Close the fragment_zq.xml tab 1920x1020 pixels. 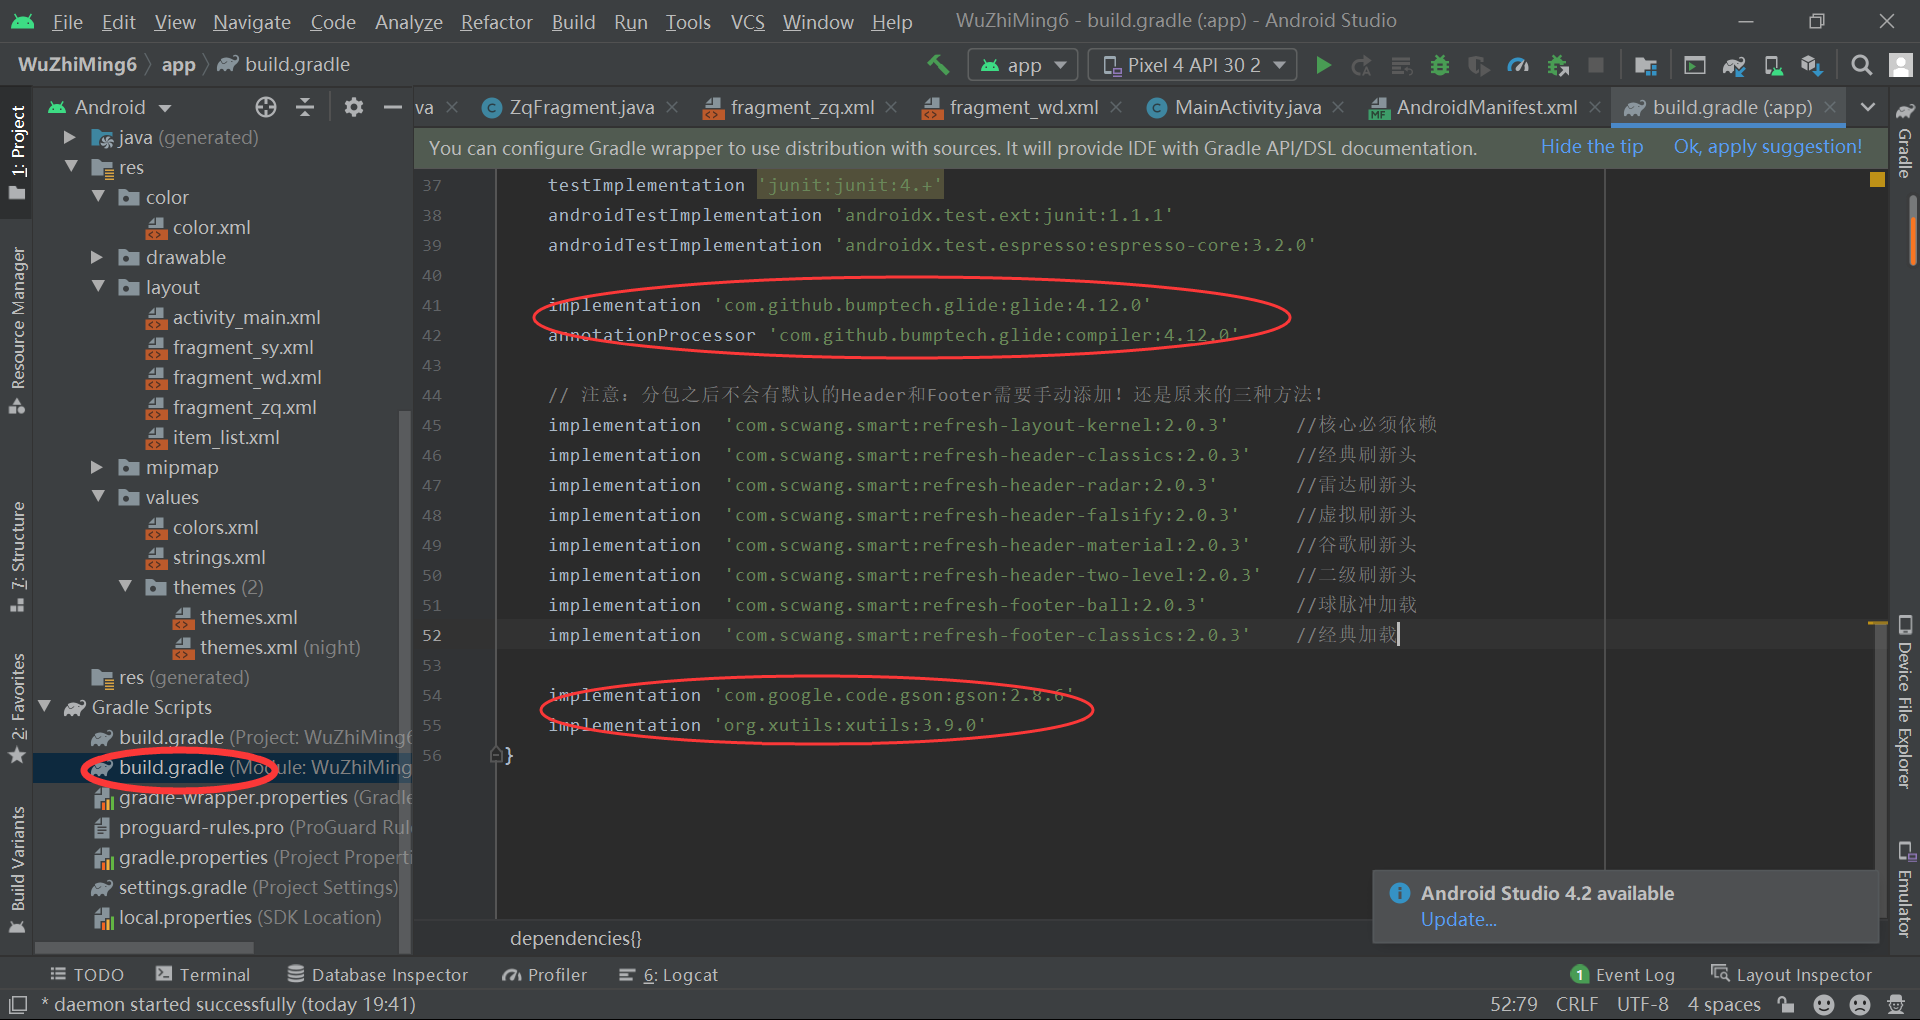point(891,107)
